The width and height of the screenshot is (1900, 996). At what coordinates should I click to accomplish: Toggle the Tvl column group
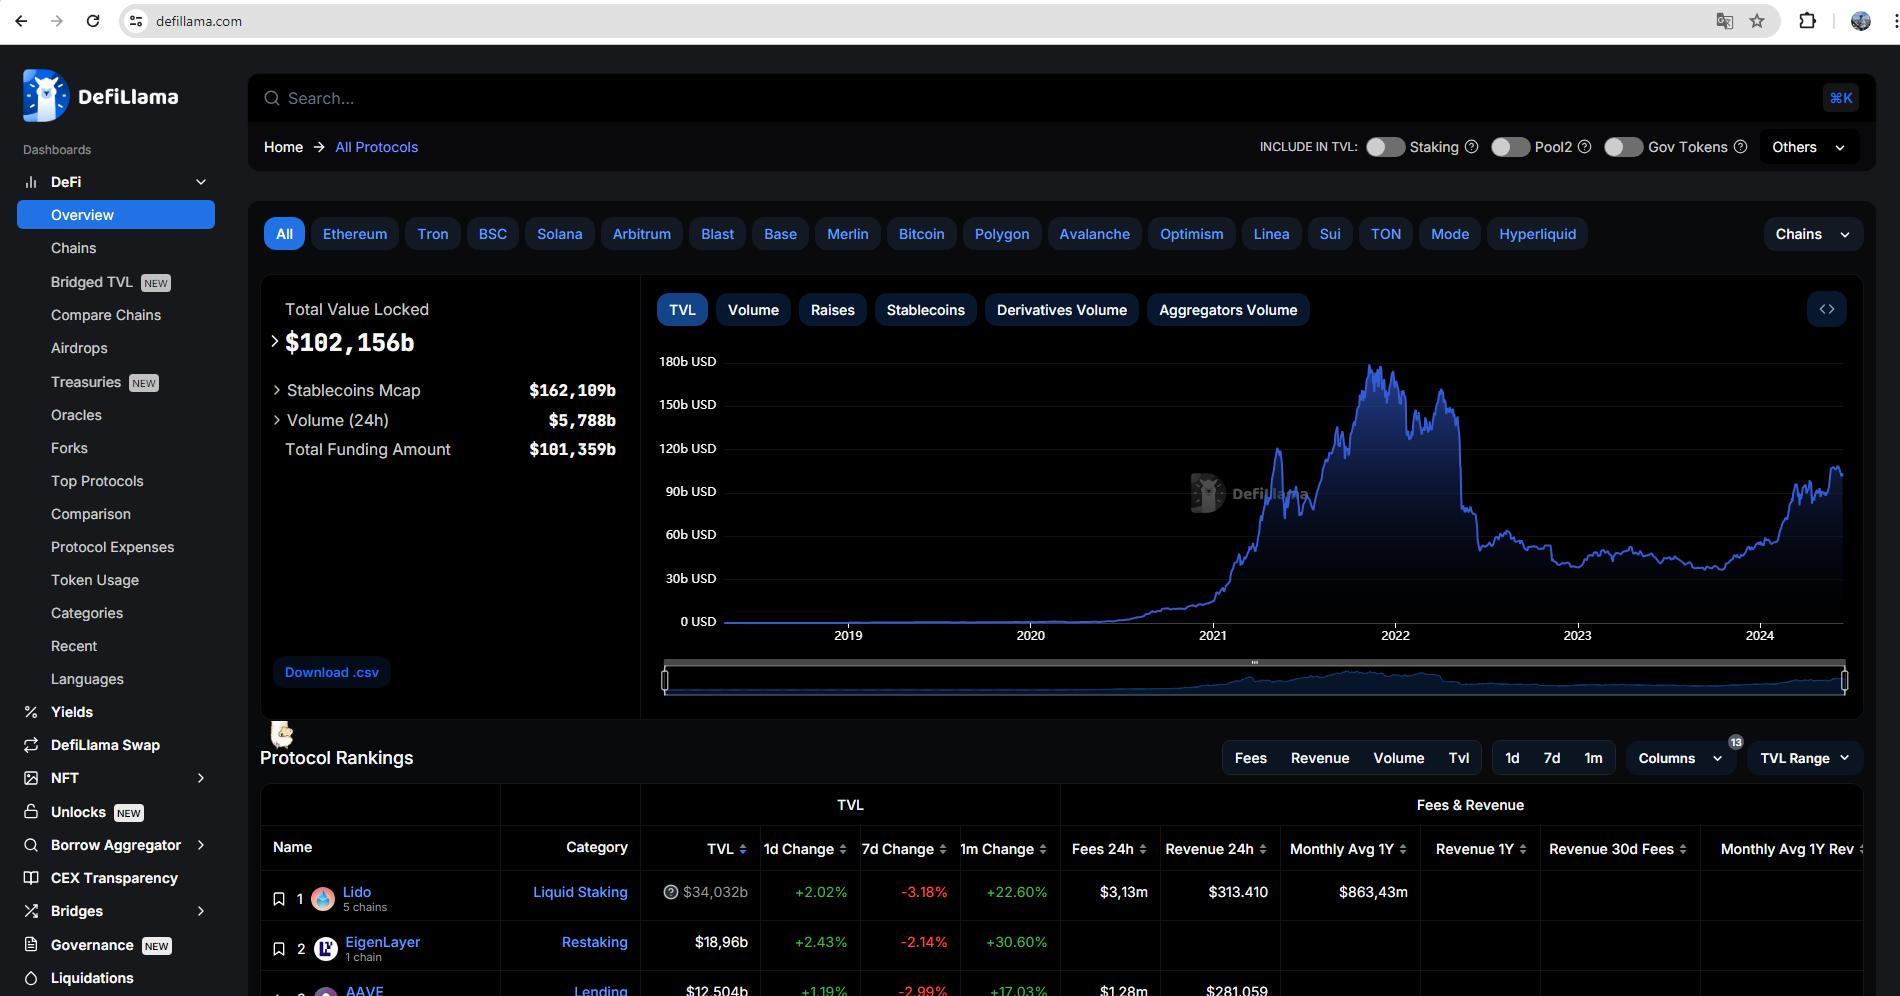pos(1459,758)
